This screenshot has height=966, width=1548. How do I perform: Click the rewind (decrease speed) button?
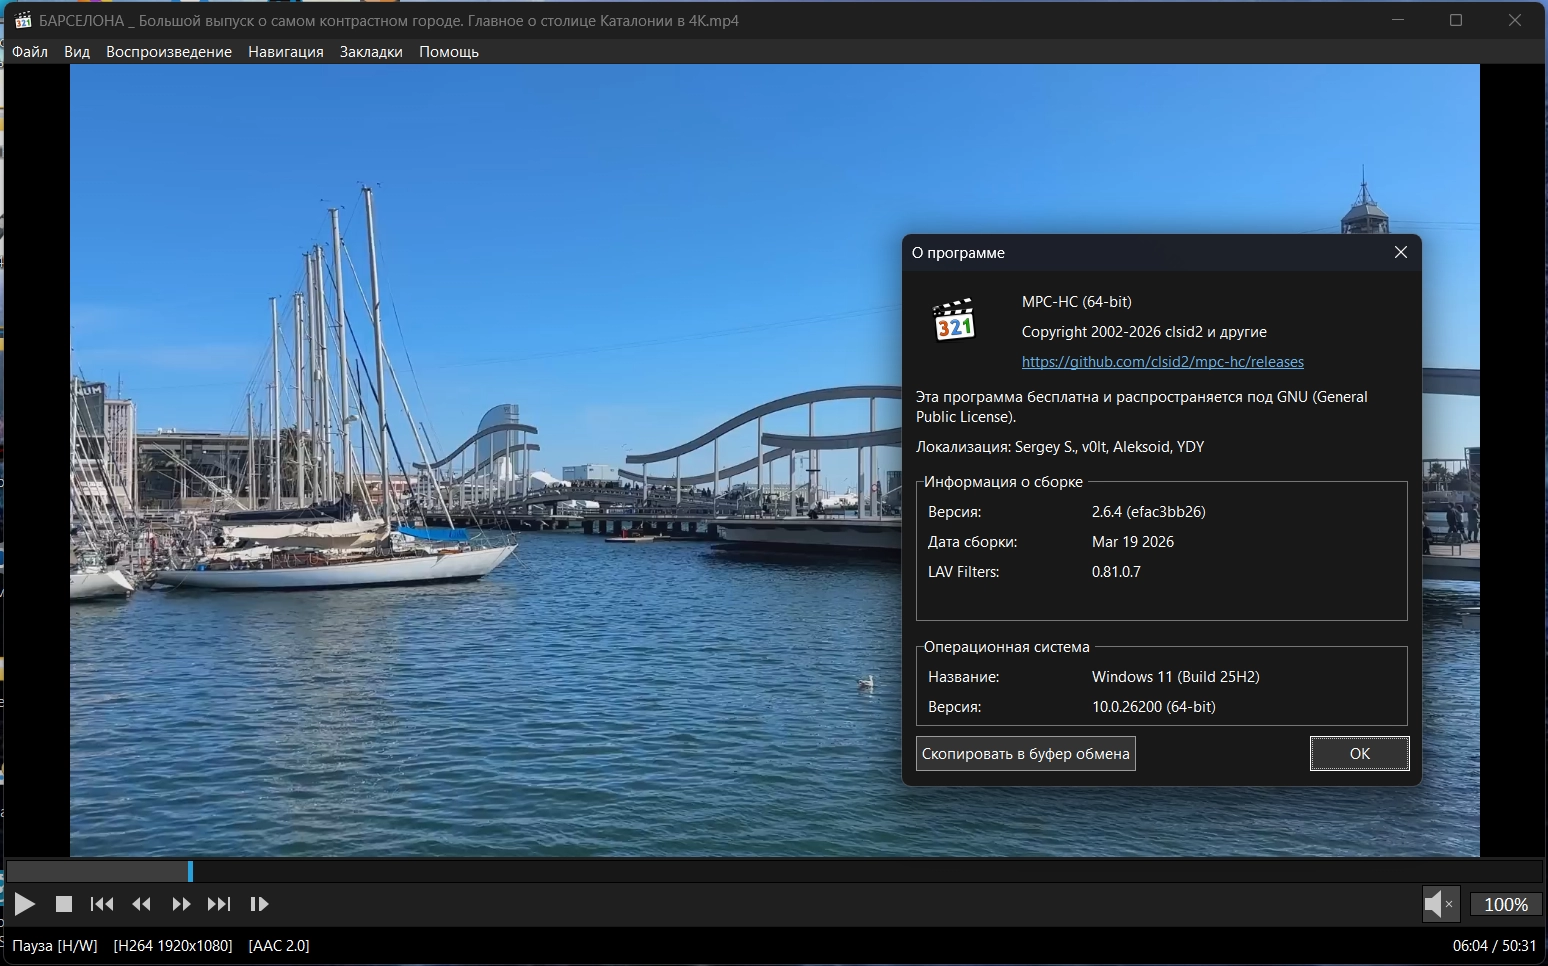[142, 904]
